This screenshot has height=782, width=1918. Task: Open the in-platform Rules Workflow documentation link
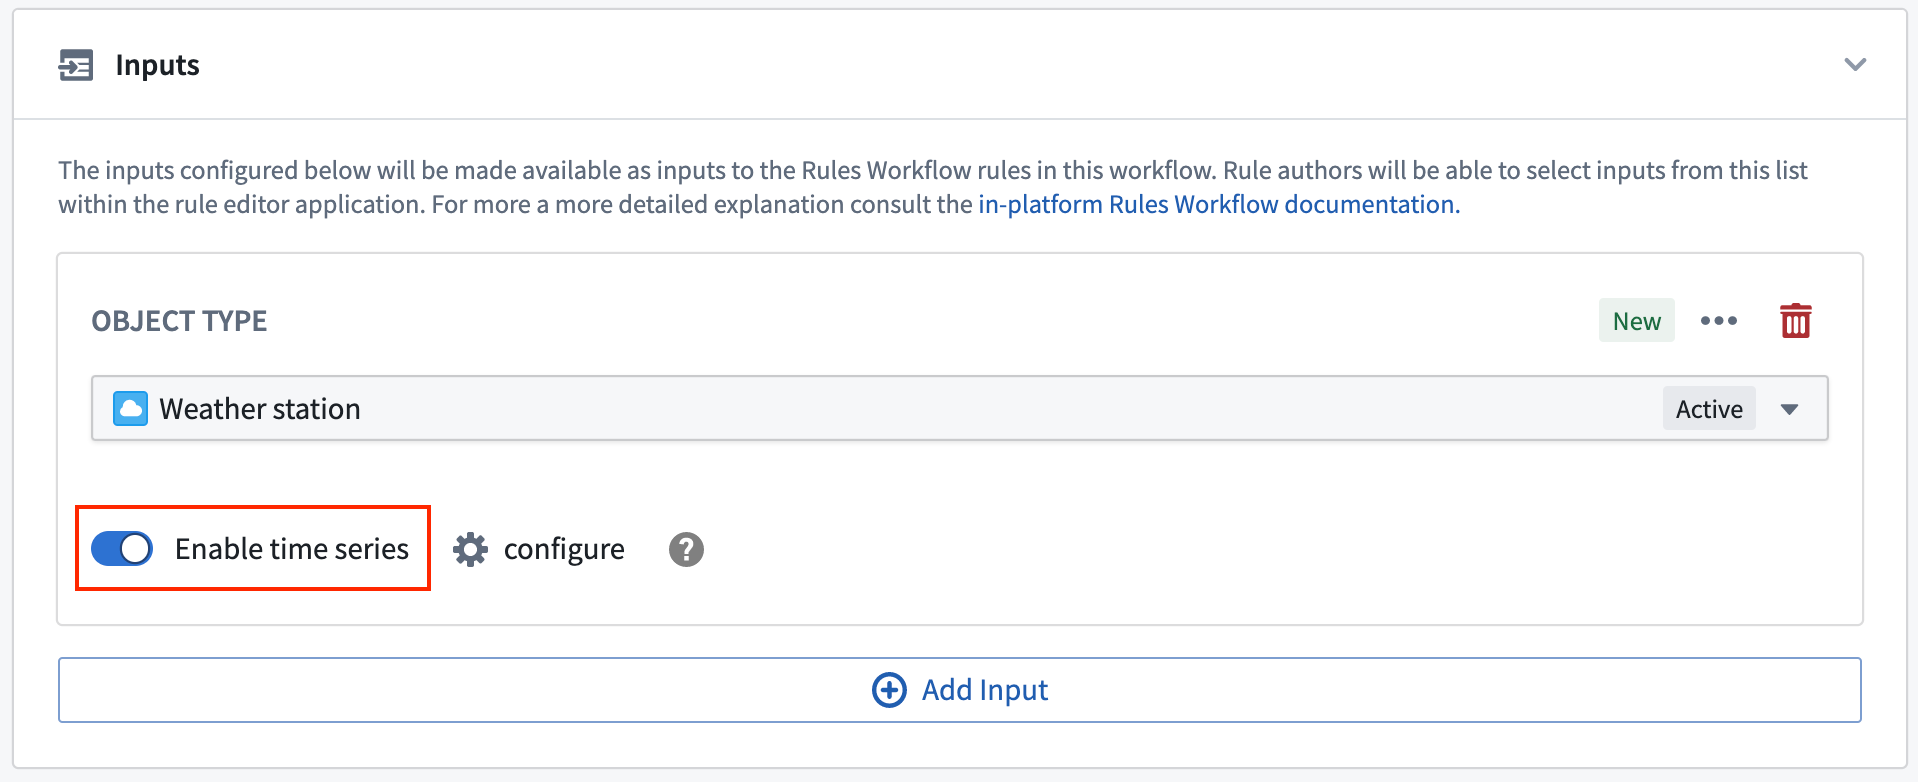[1219, 204]
